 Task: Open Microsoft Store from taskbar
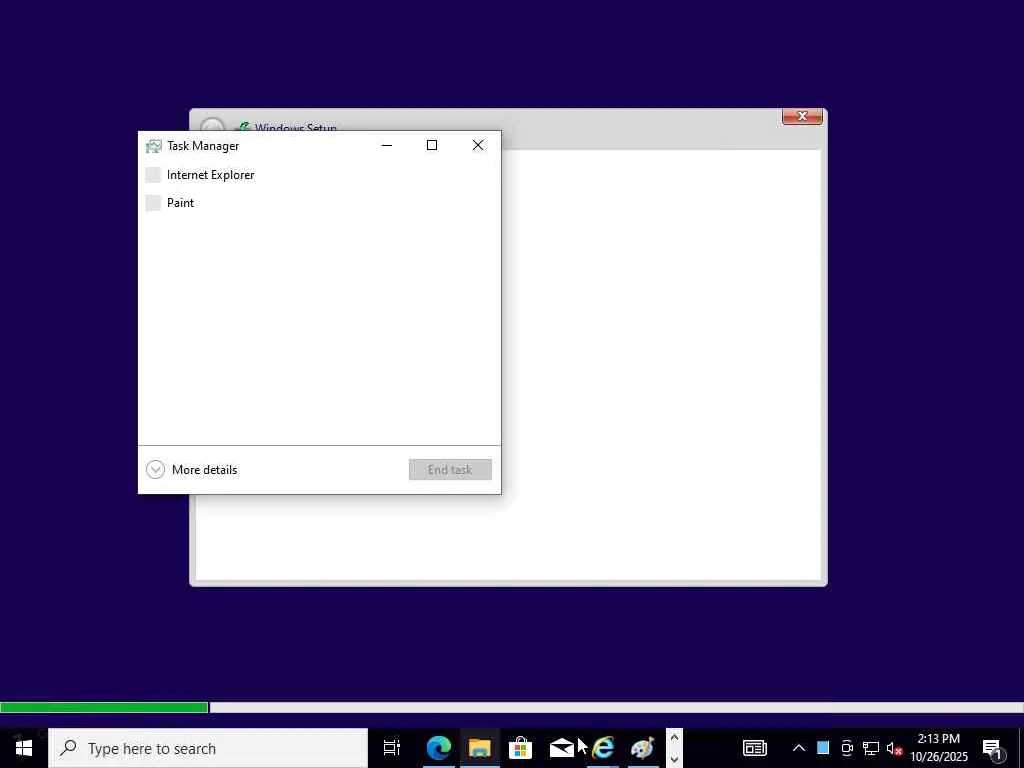tap(520, 748)
